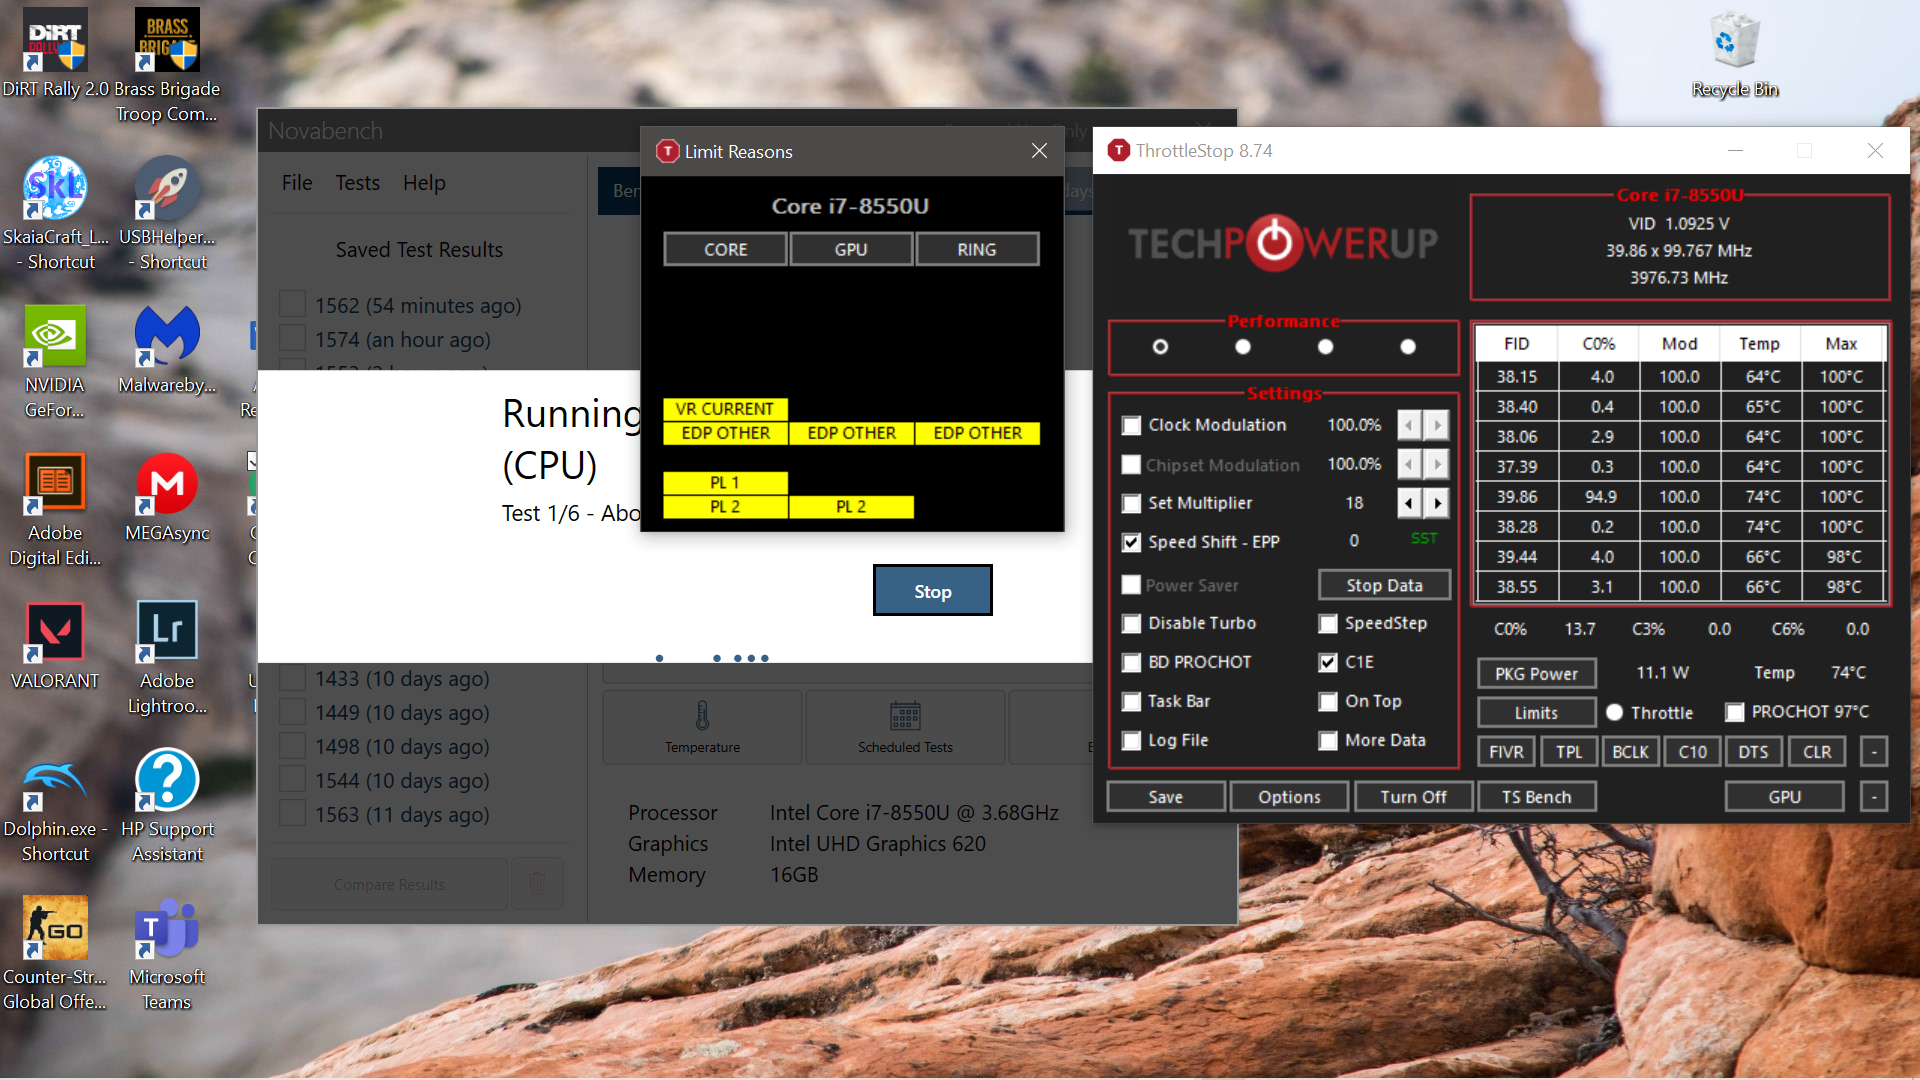Screen dimensions: 1920x1080
Task: Click Scheduled Tests calendar icon in Novabench
Action: 905,716
